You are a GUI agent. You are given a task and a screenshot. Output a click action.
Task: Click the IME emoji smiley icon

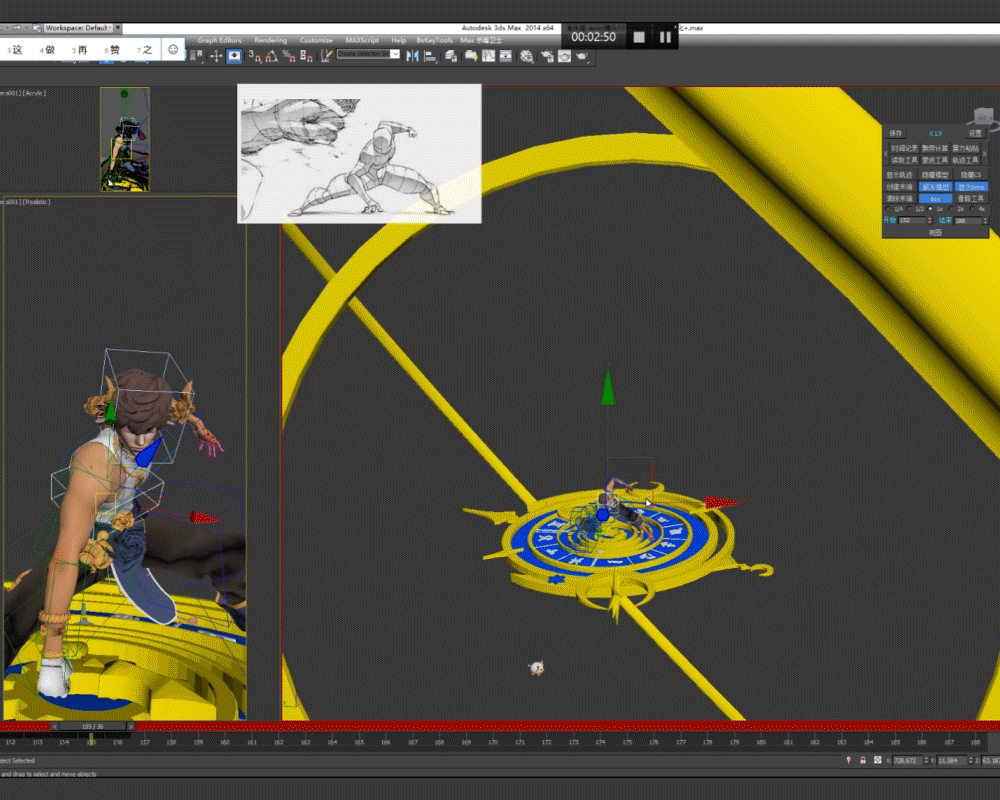[173, 50]
